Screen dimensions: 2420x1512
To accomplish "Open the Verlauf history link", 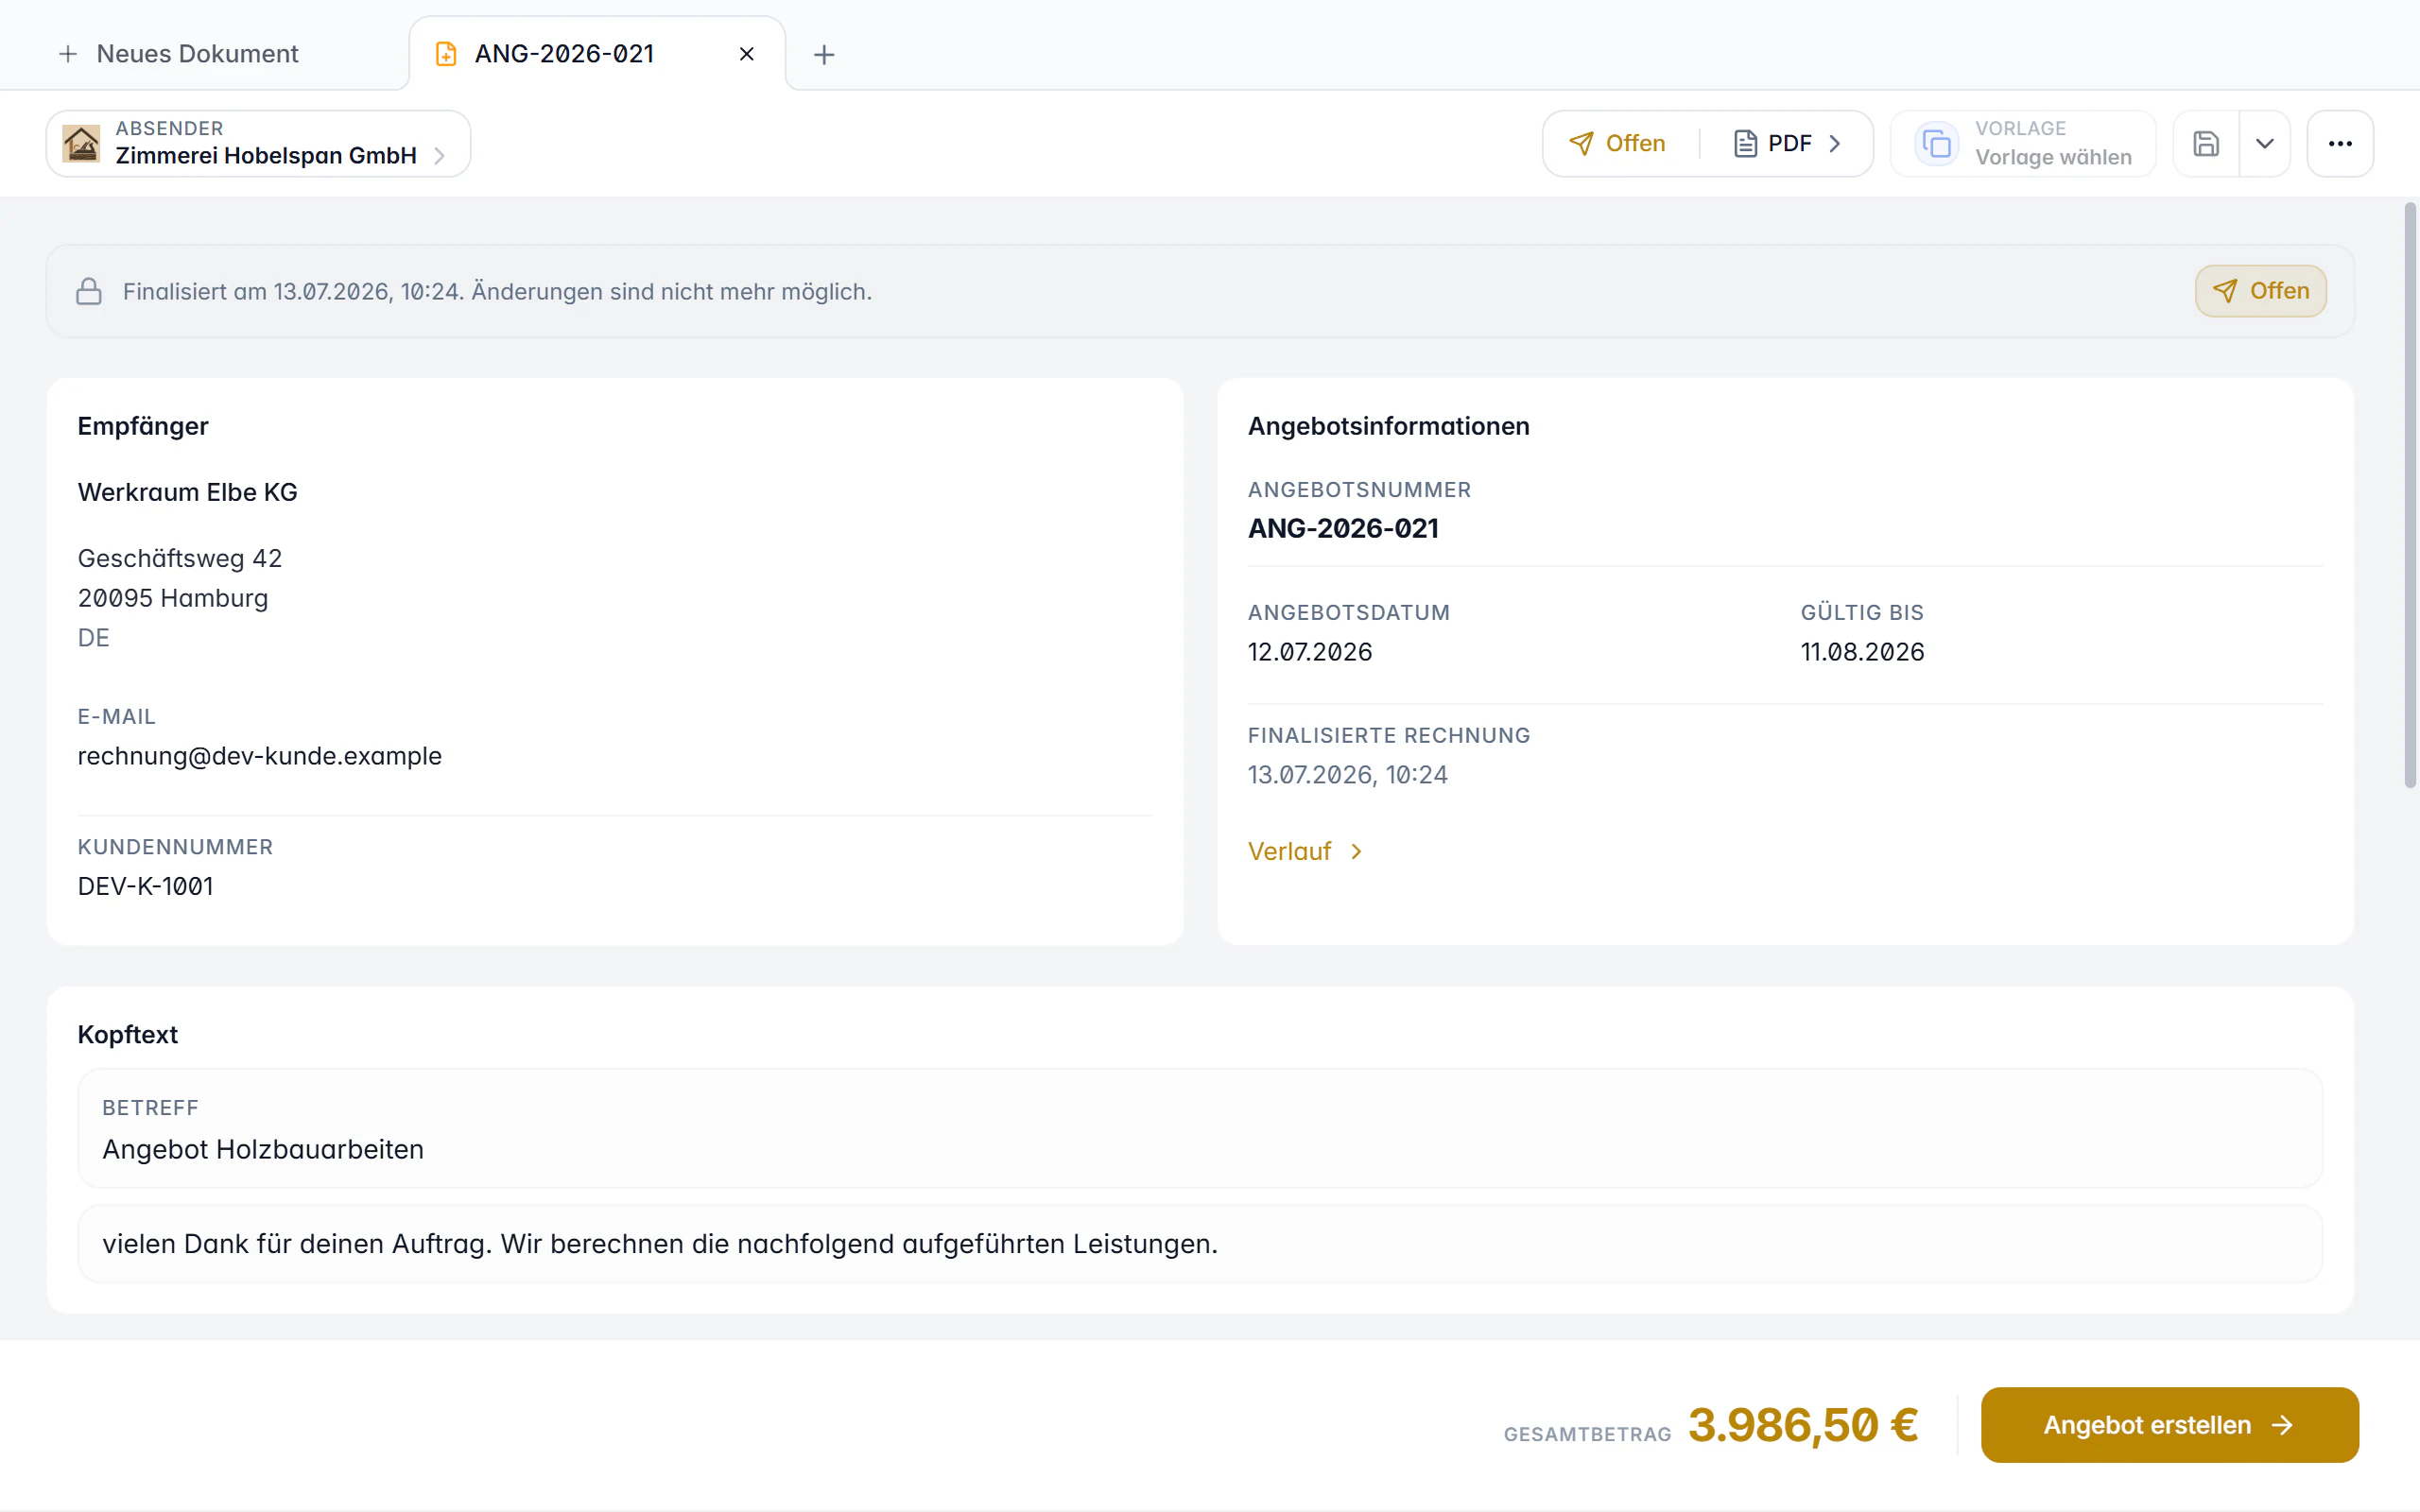I will coord(1305,851).
